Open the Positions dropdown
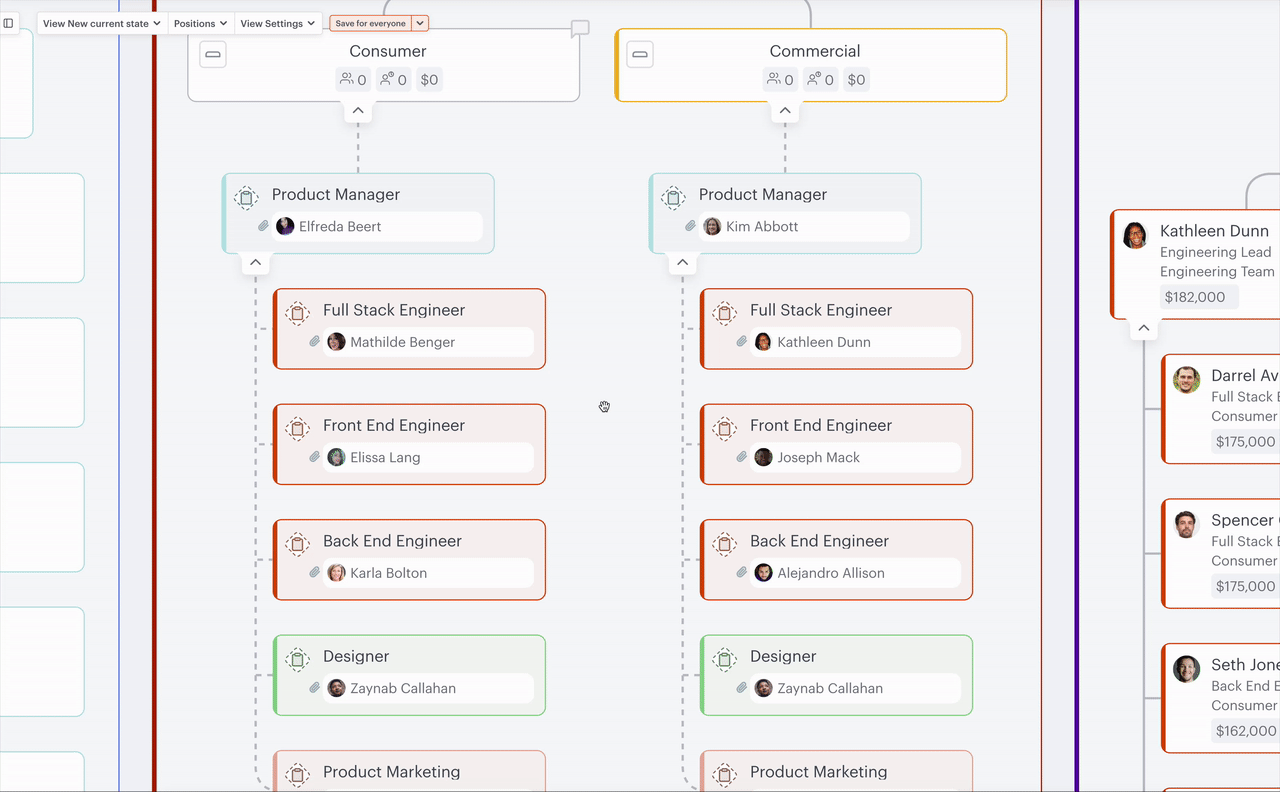The width and height of the screenshot is (1280, 792). pos(200,23)
